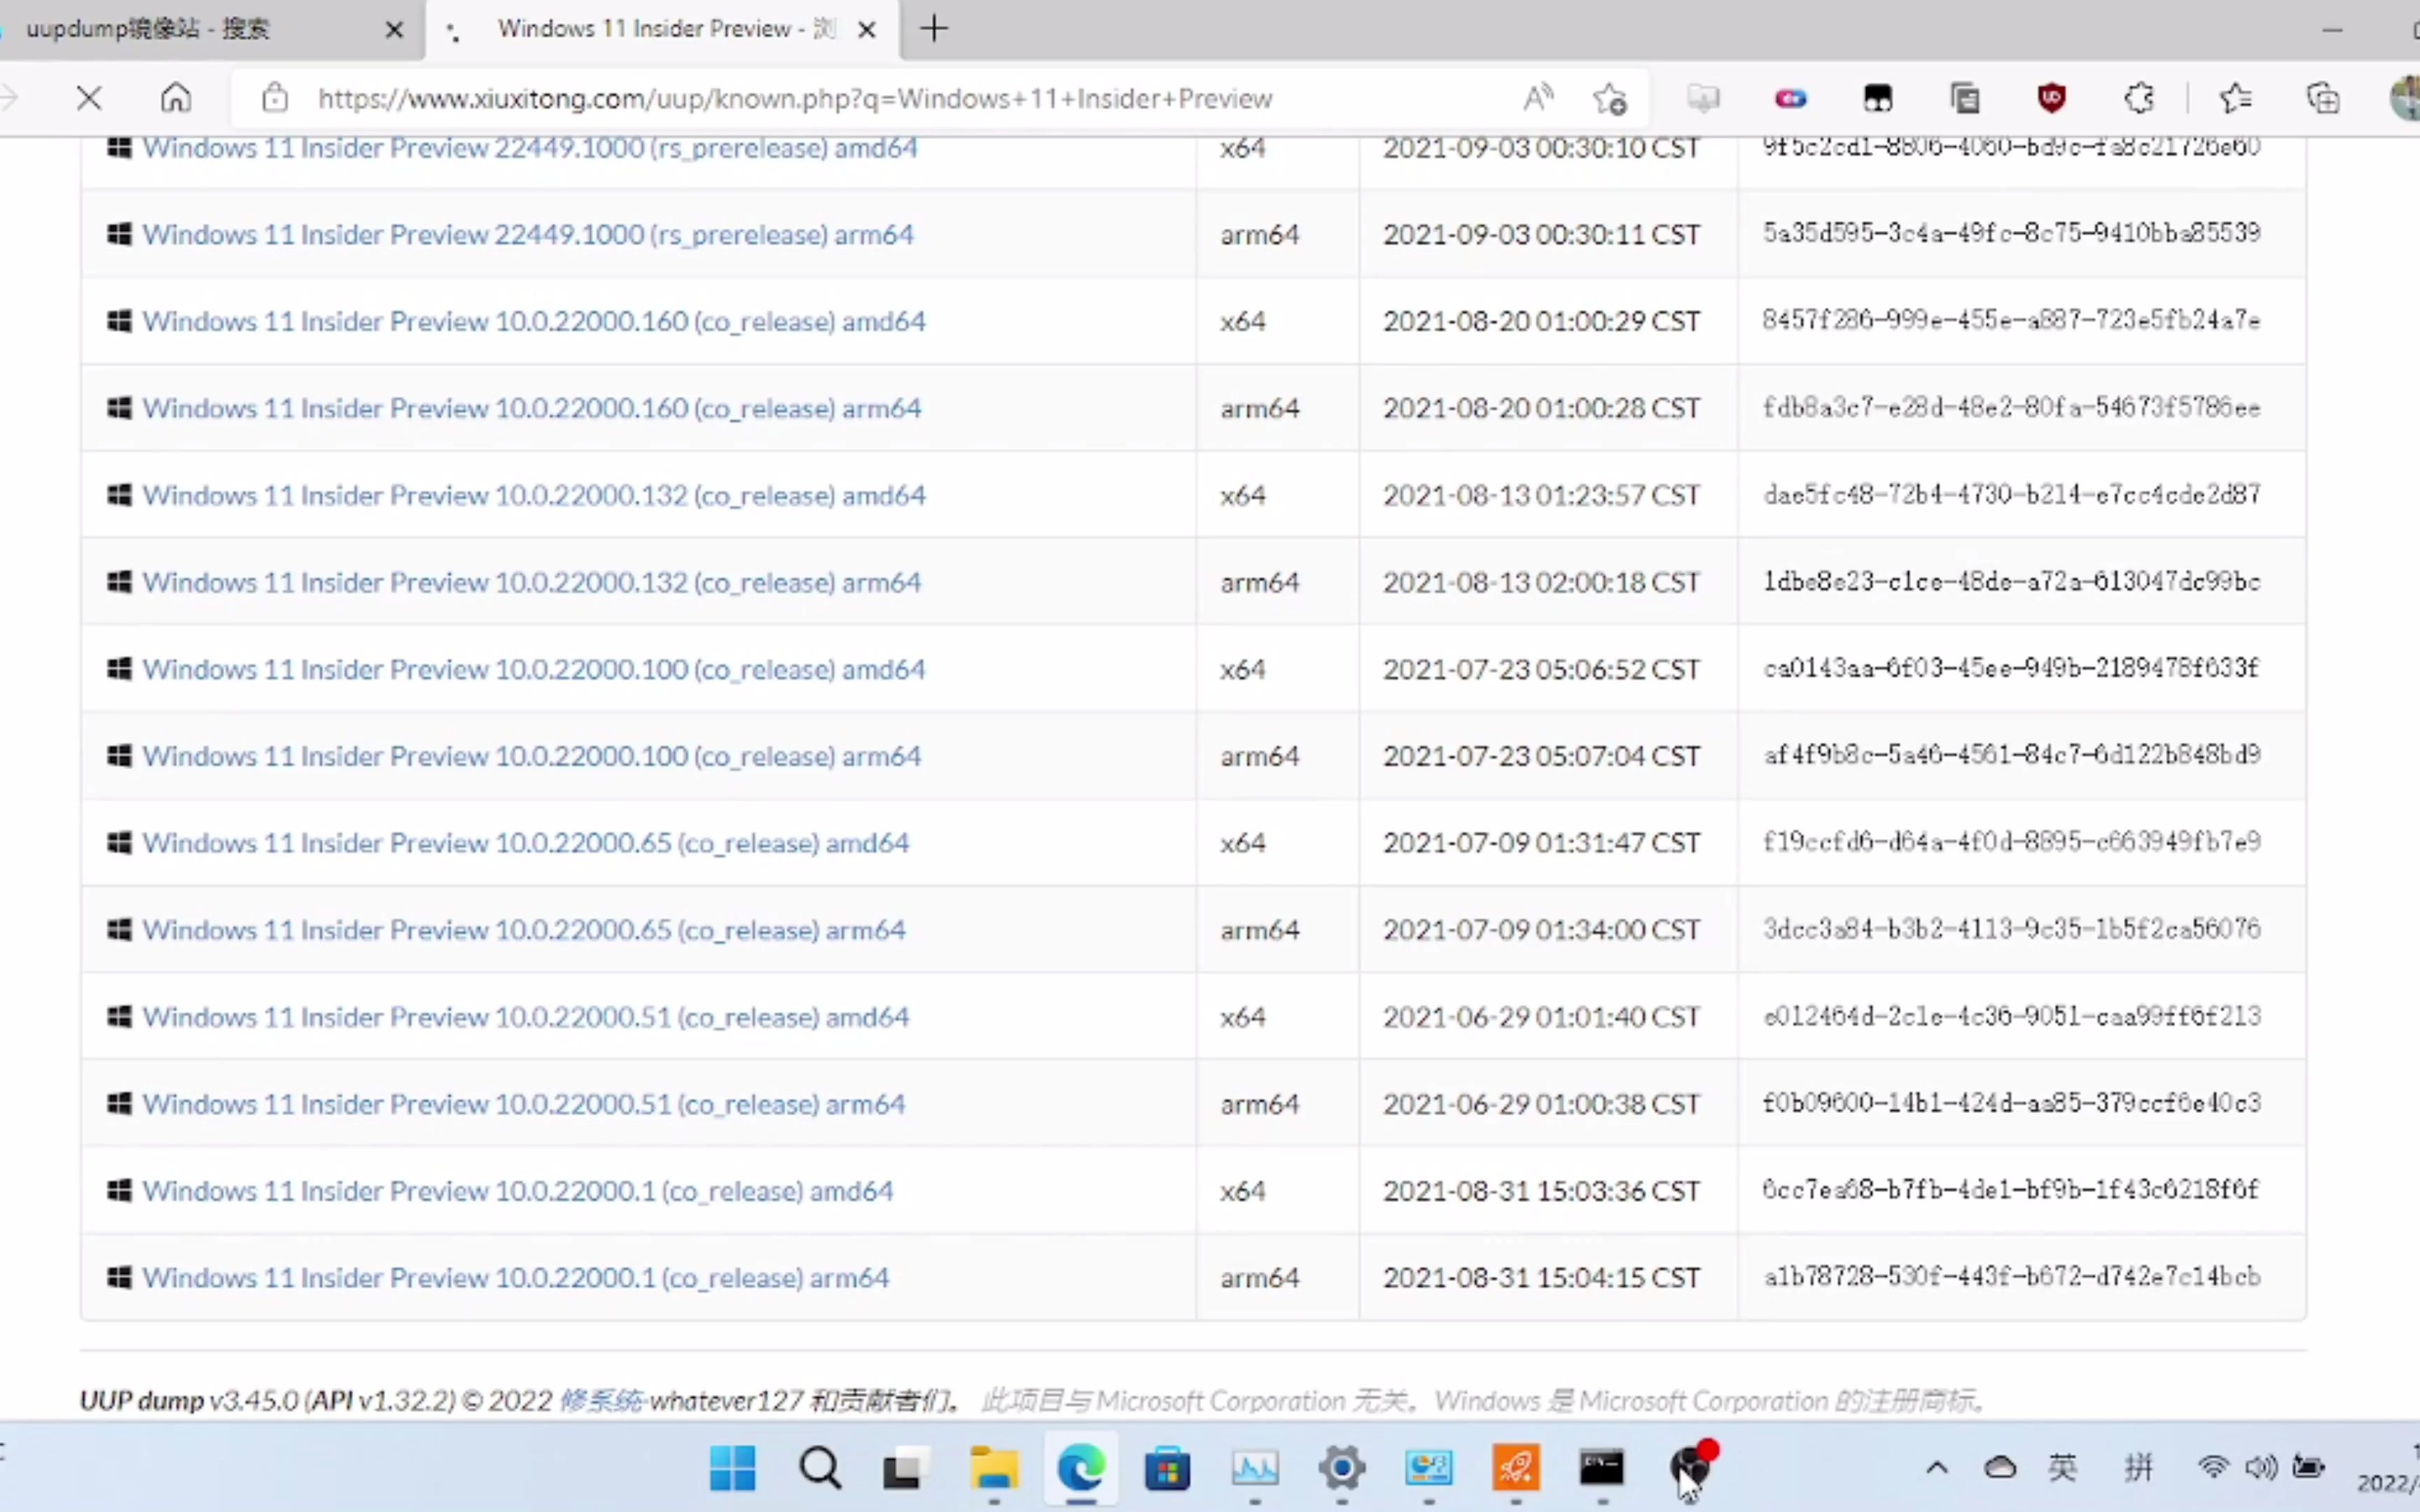Click UUID starting with a1b78728
Image resolution: width=2420 pixels, height=1512 pixels.
[2011, 1277]
